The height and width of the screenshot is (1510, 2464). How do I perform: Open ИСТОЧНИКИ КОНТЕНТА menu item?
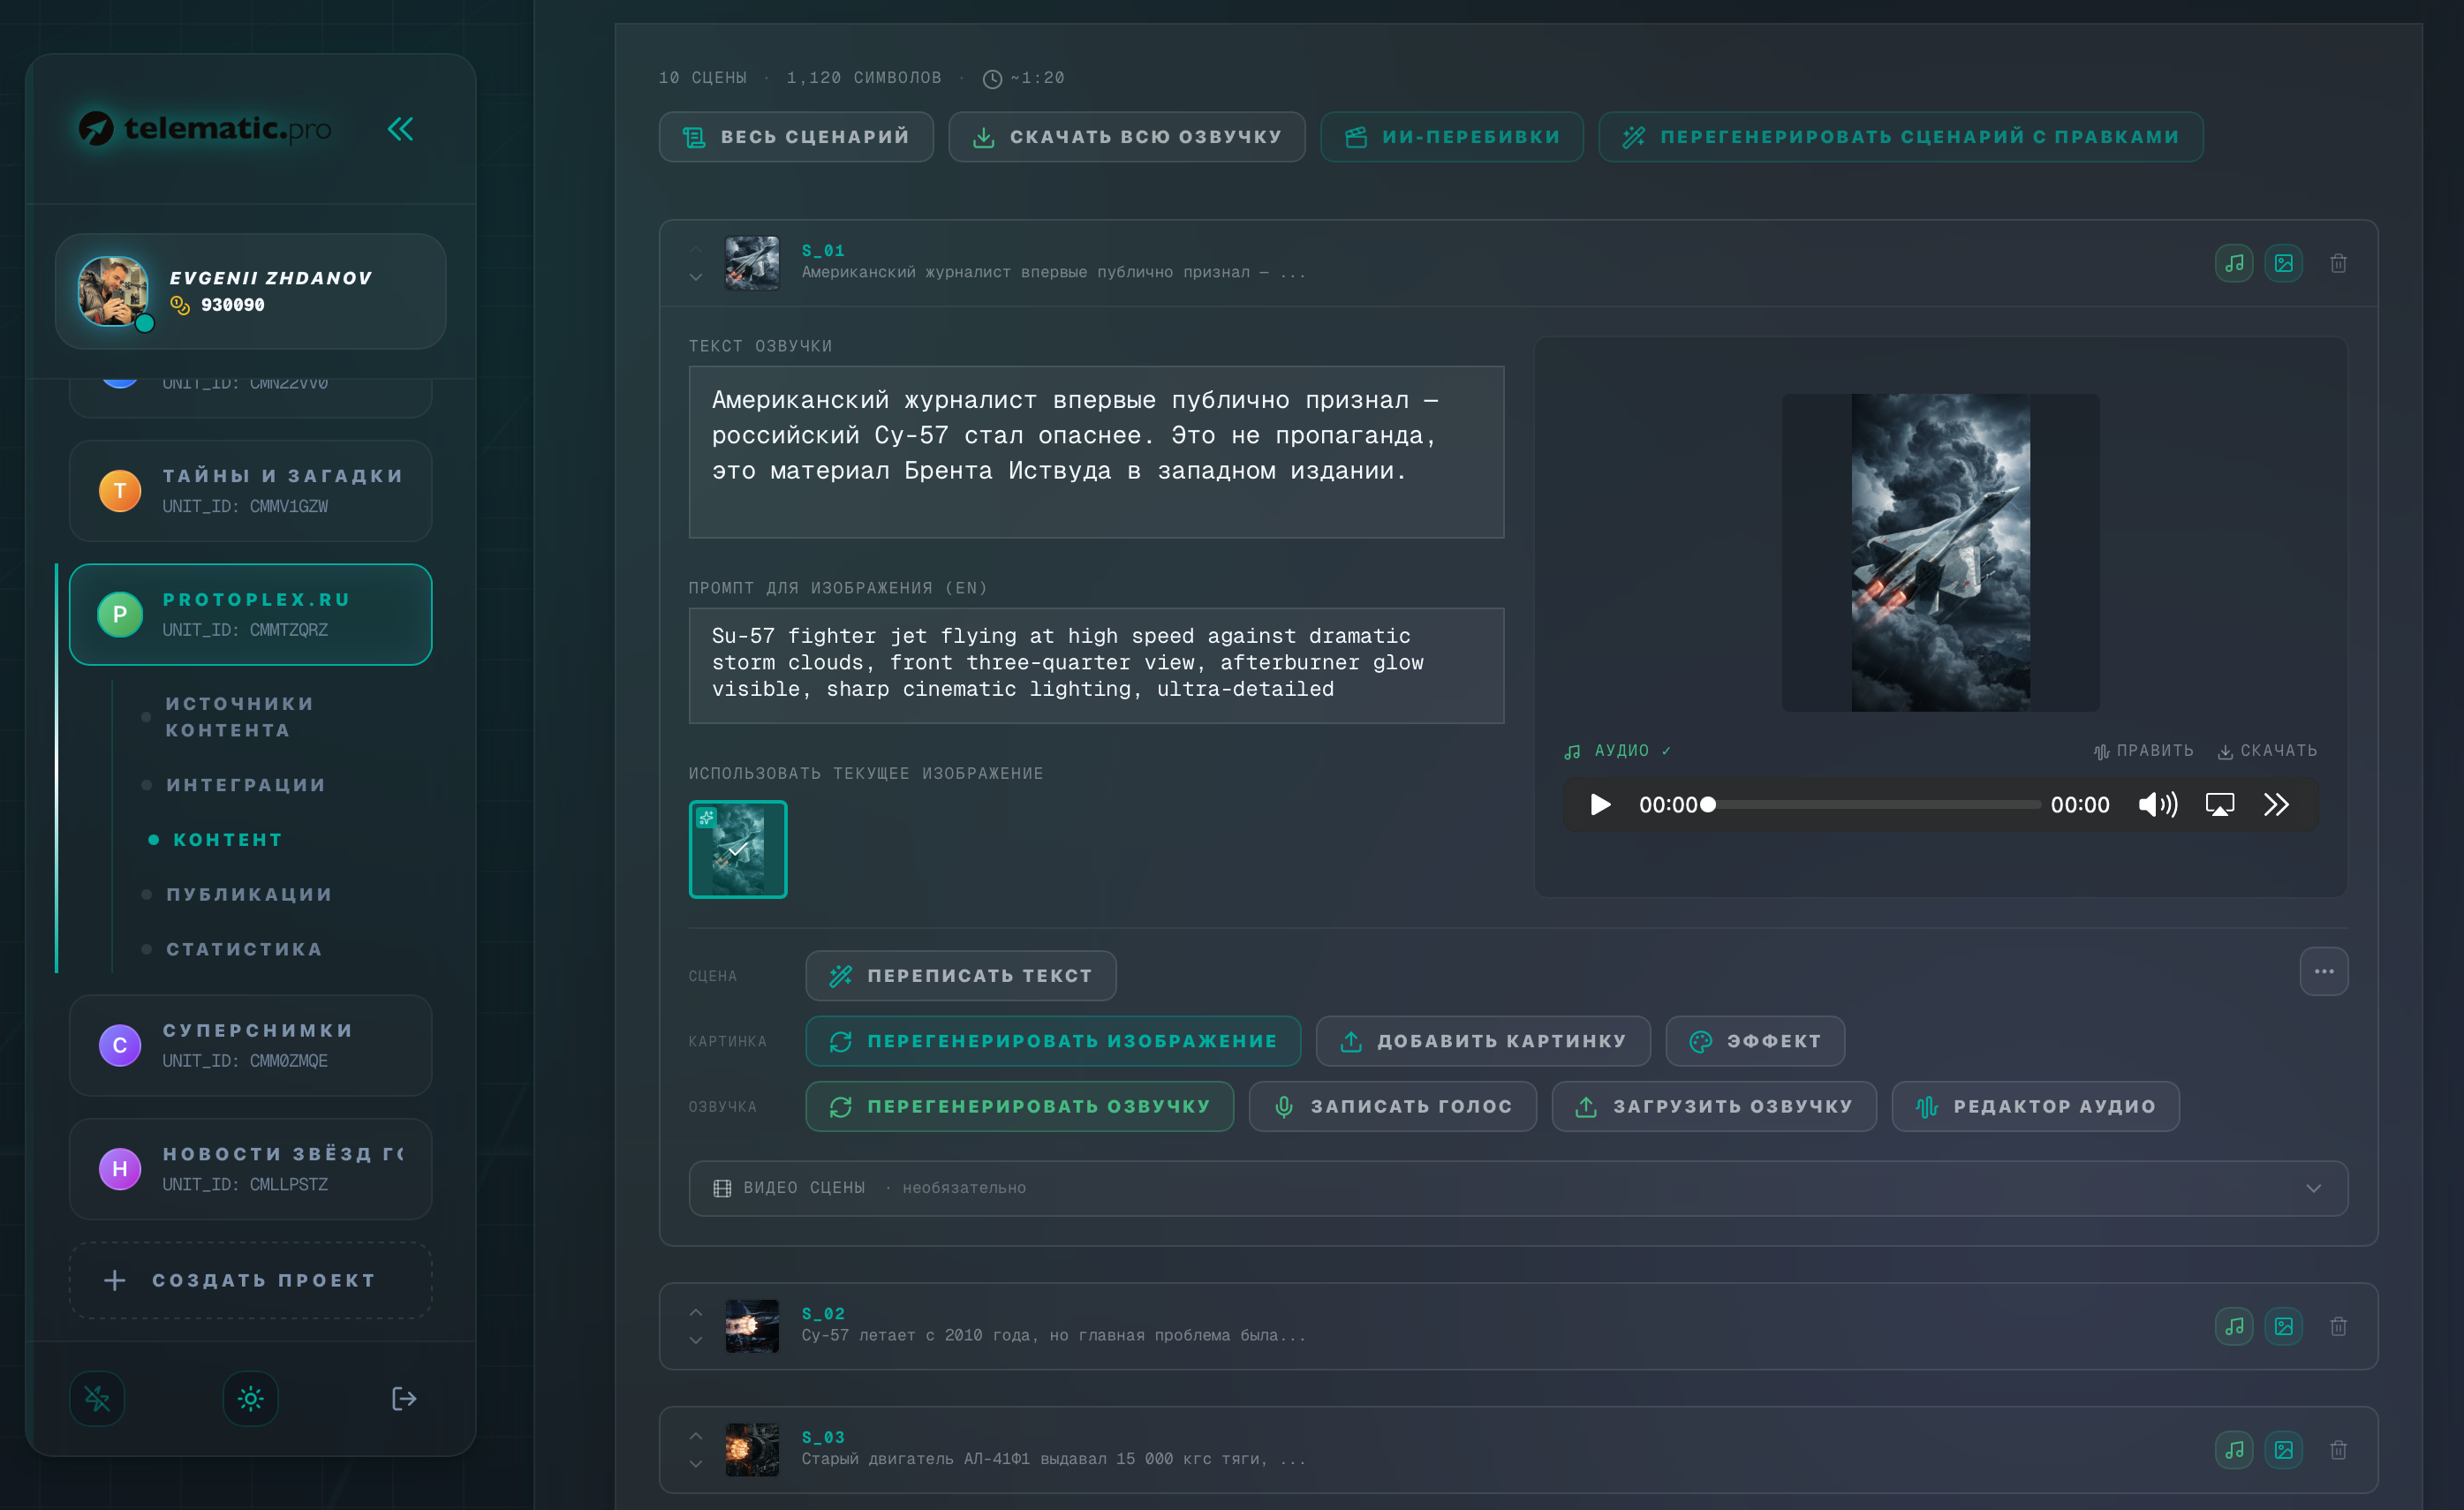pos(240,717)
